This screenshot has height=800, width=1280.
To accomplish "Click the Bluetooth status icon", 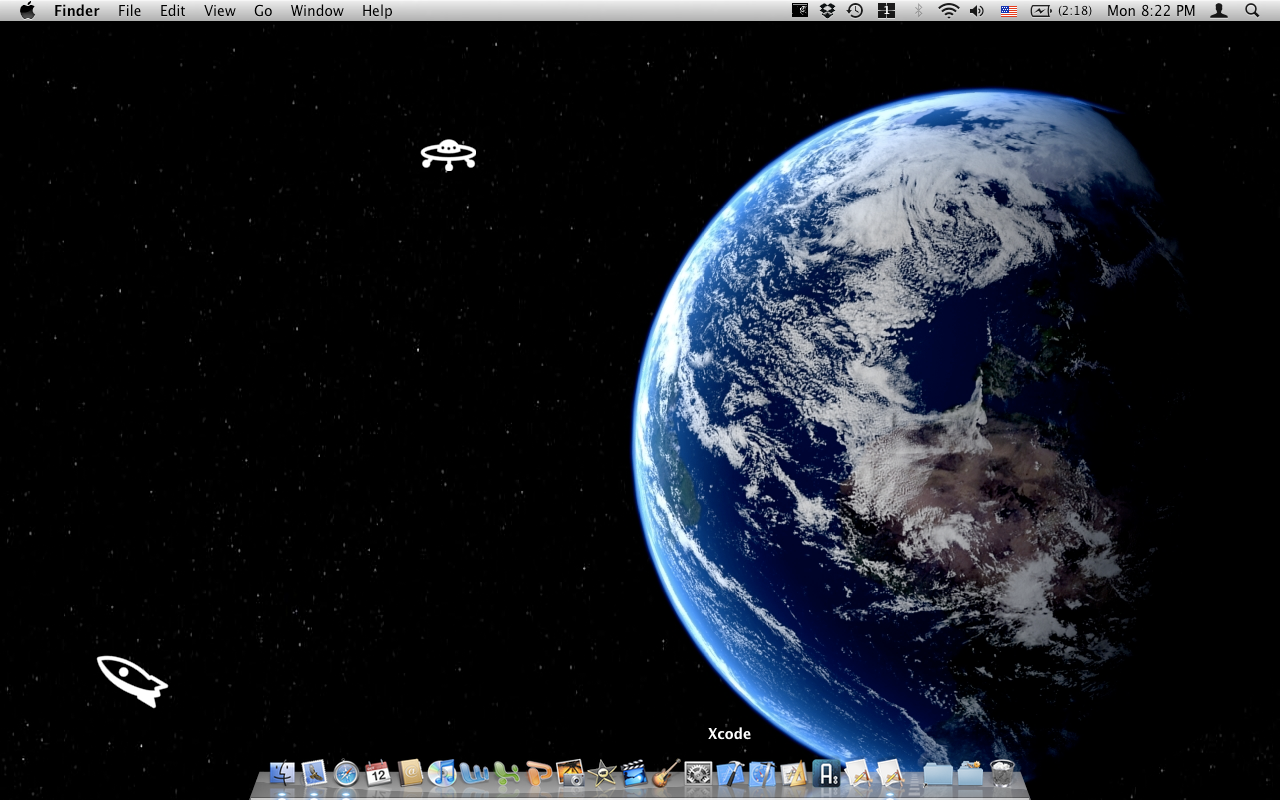I will click(918, 11).
